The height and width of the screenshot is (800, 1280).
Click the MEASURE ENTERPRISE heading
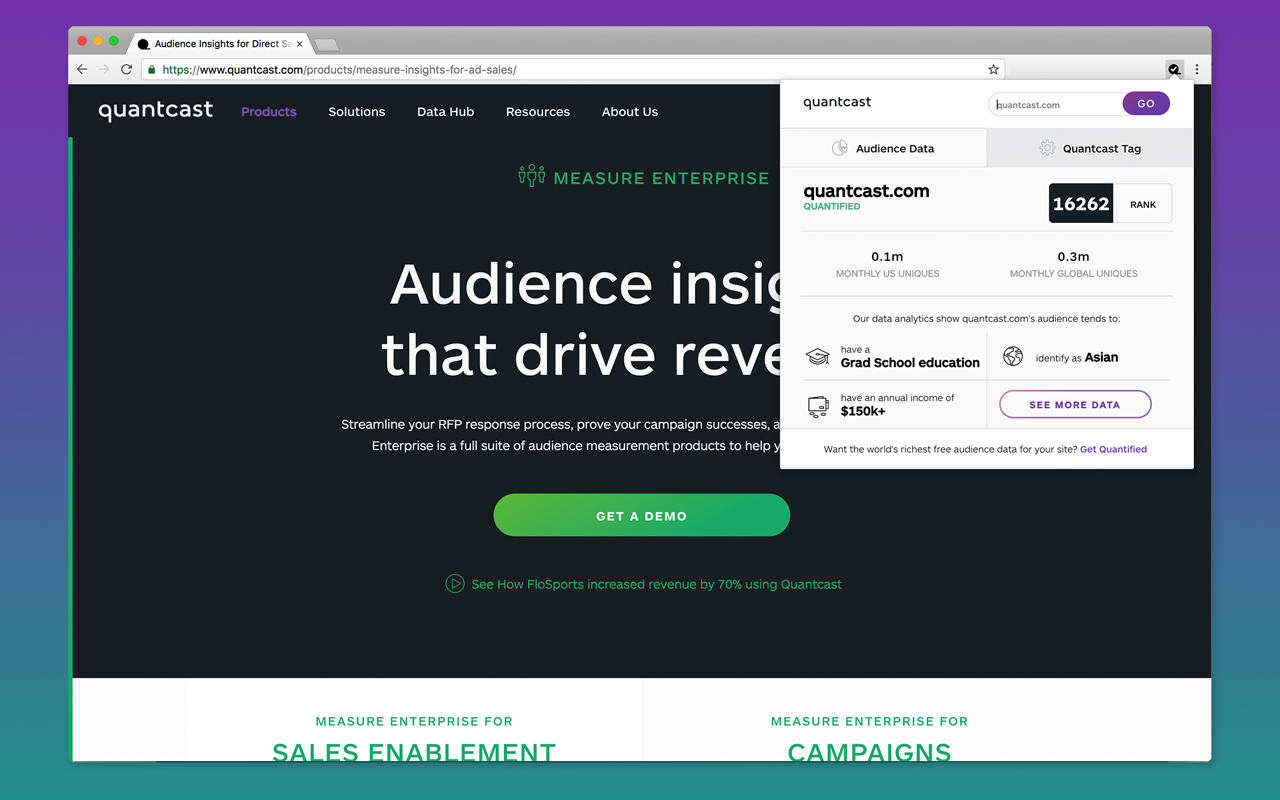point(661,178)
